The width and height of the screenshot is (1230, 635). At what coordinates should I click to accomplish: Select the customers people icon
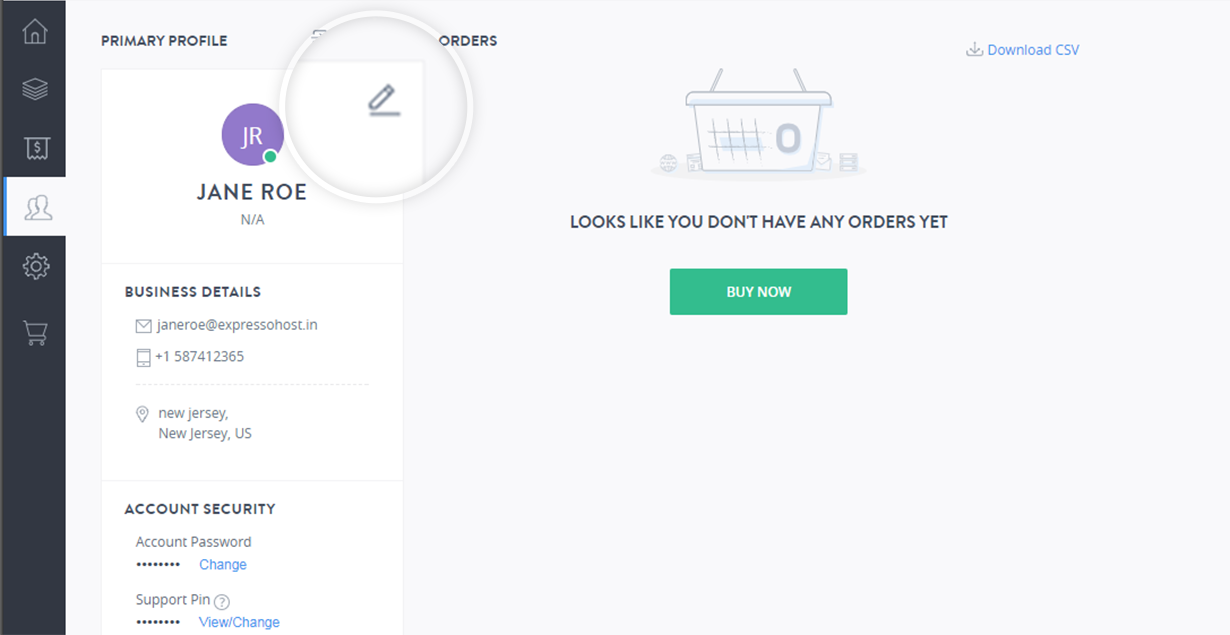(x=38, y=207)
